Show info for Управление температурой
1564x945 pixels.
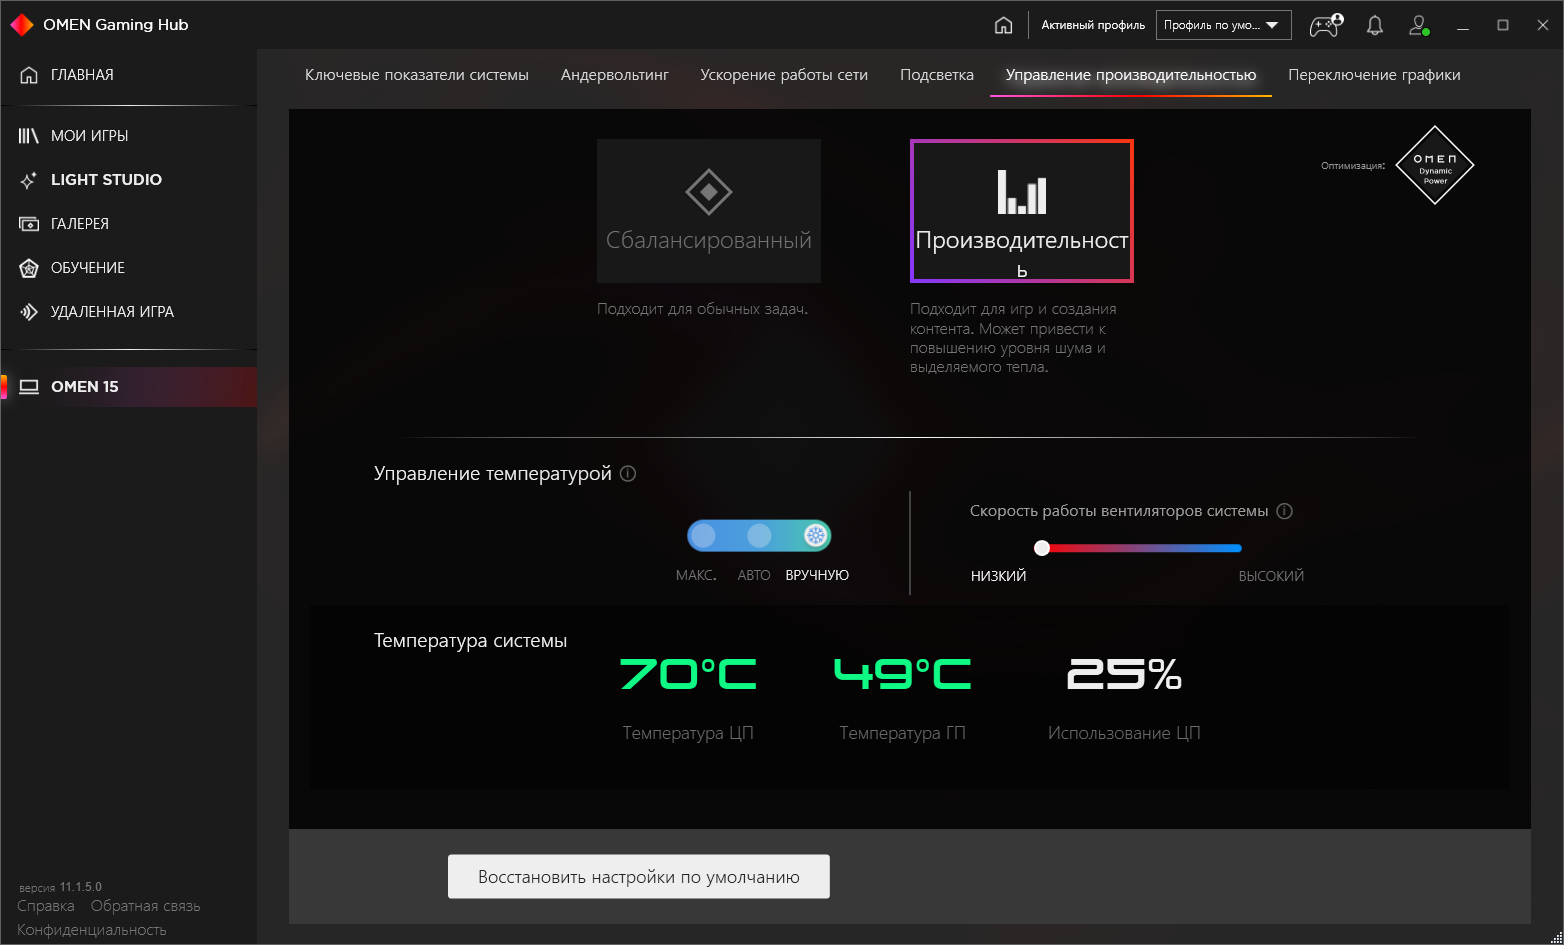pos(628,474)
